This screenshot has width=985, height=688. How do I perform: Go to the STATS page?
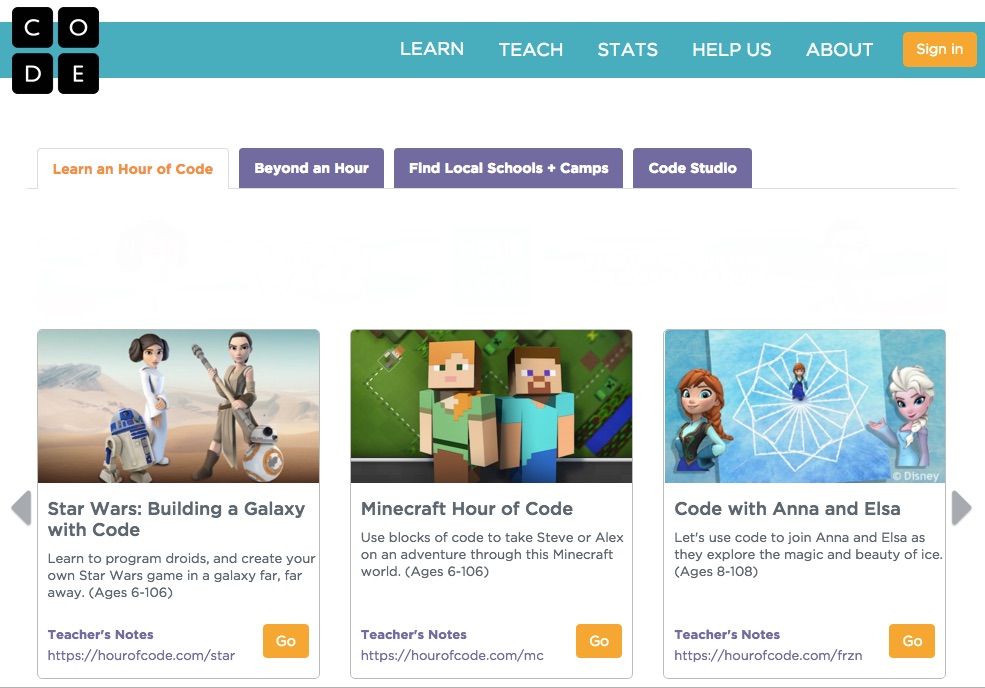point(627,49)
